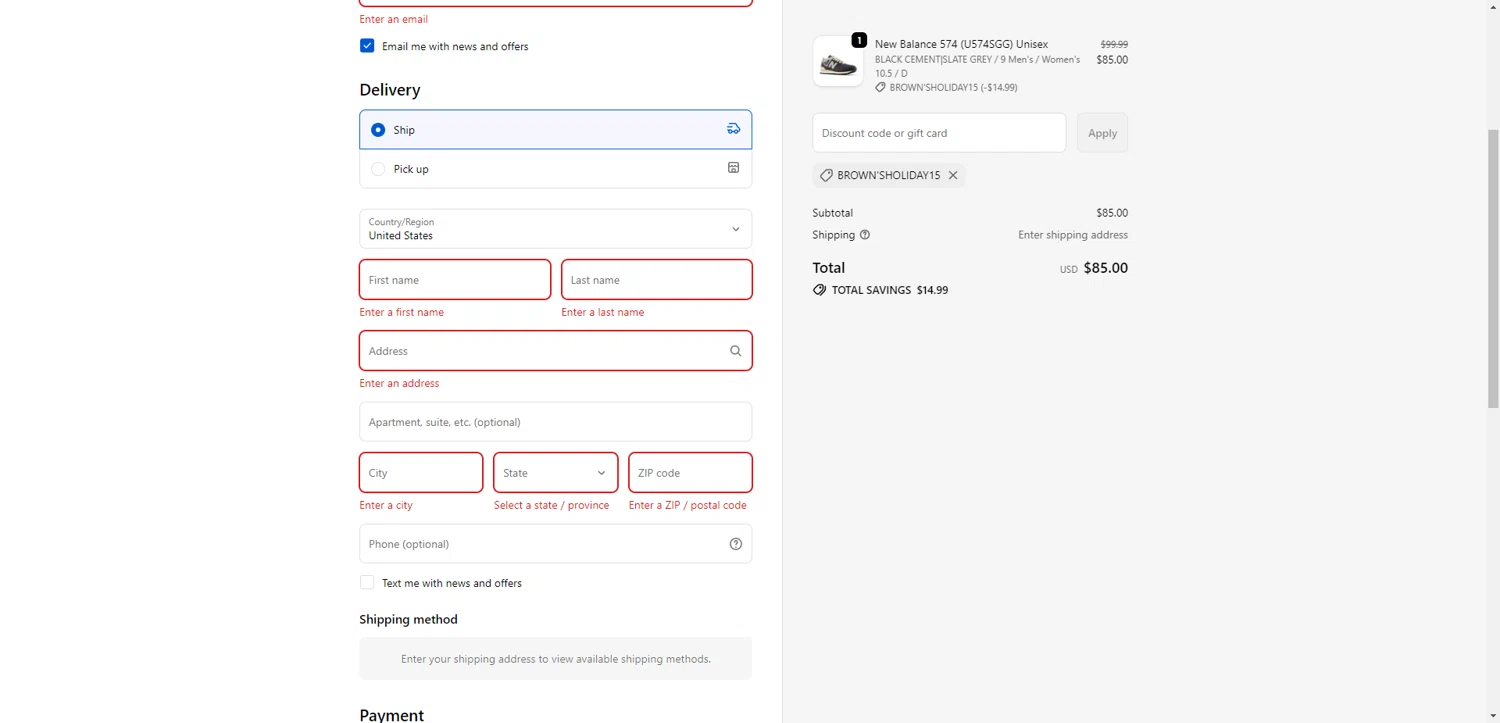Image resolution: width=1500 pixels, height=723 pixels.
Task: Click the phone help question mark icon
Action: coord(735,544)
